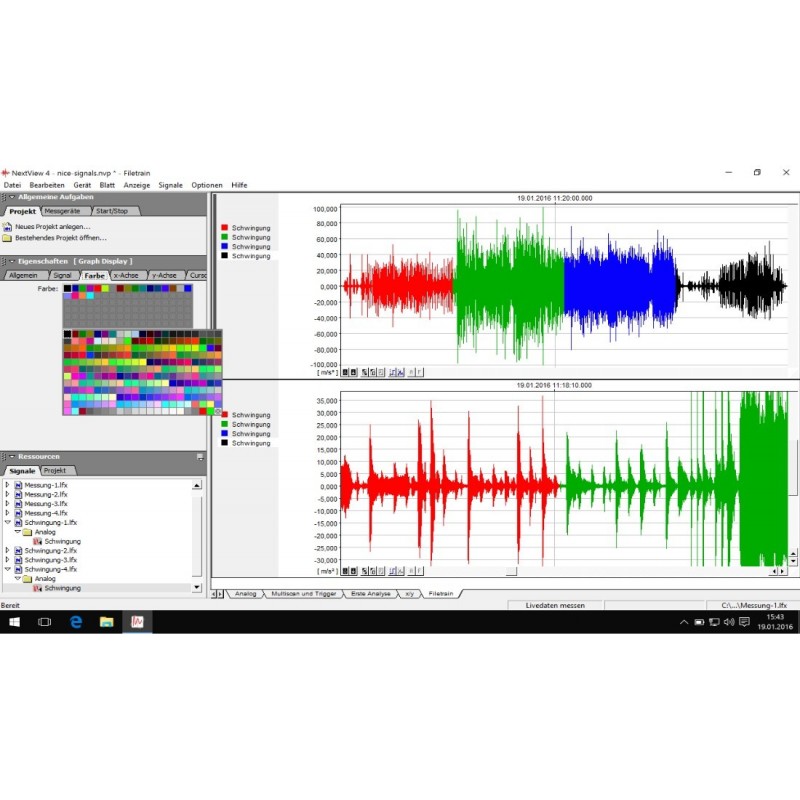This screenshot has width=800, height=800.
Task: Open Bestehendes Projekt via folder icon
Action: [7, 237]
